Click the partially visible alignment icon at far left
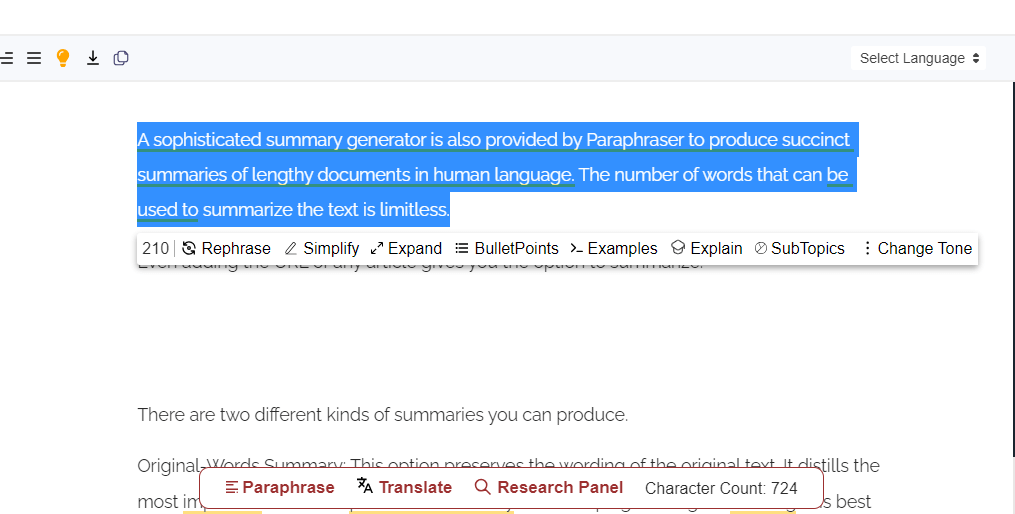The image size is (1015, 514). [x=6, y=58]
